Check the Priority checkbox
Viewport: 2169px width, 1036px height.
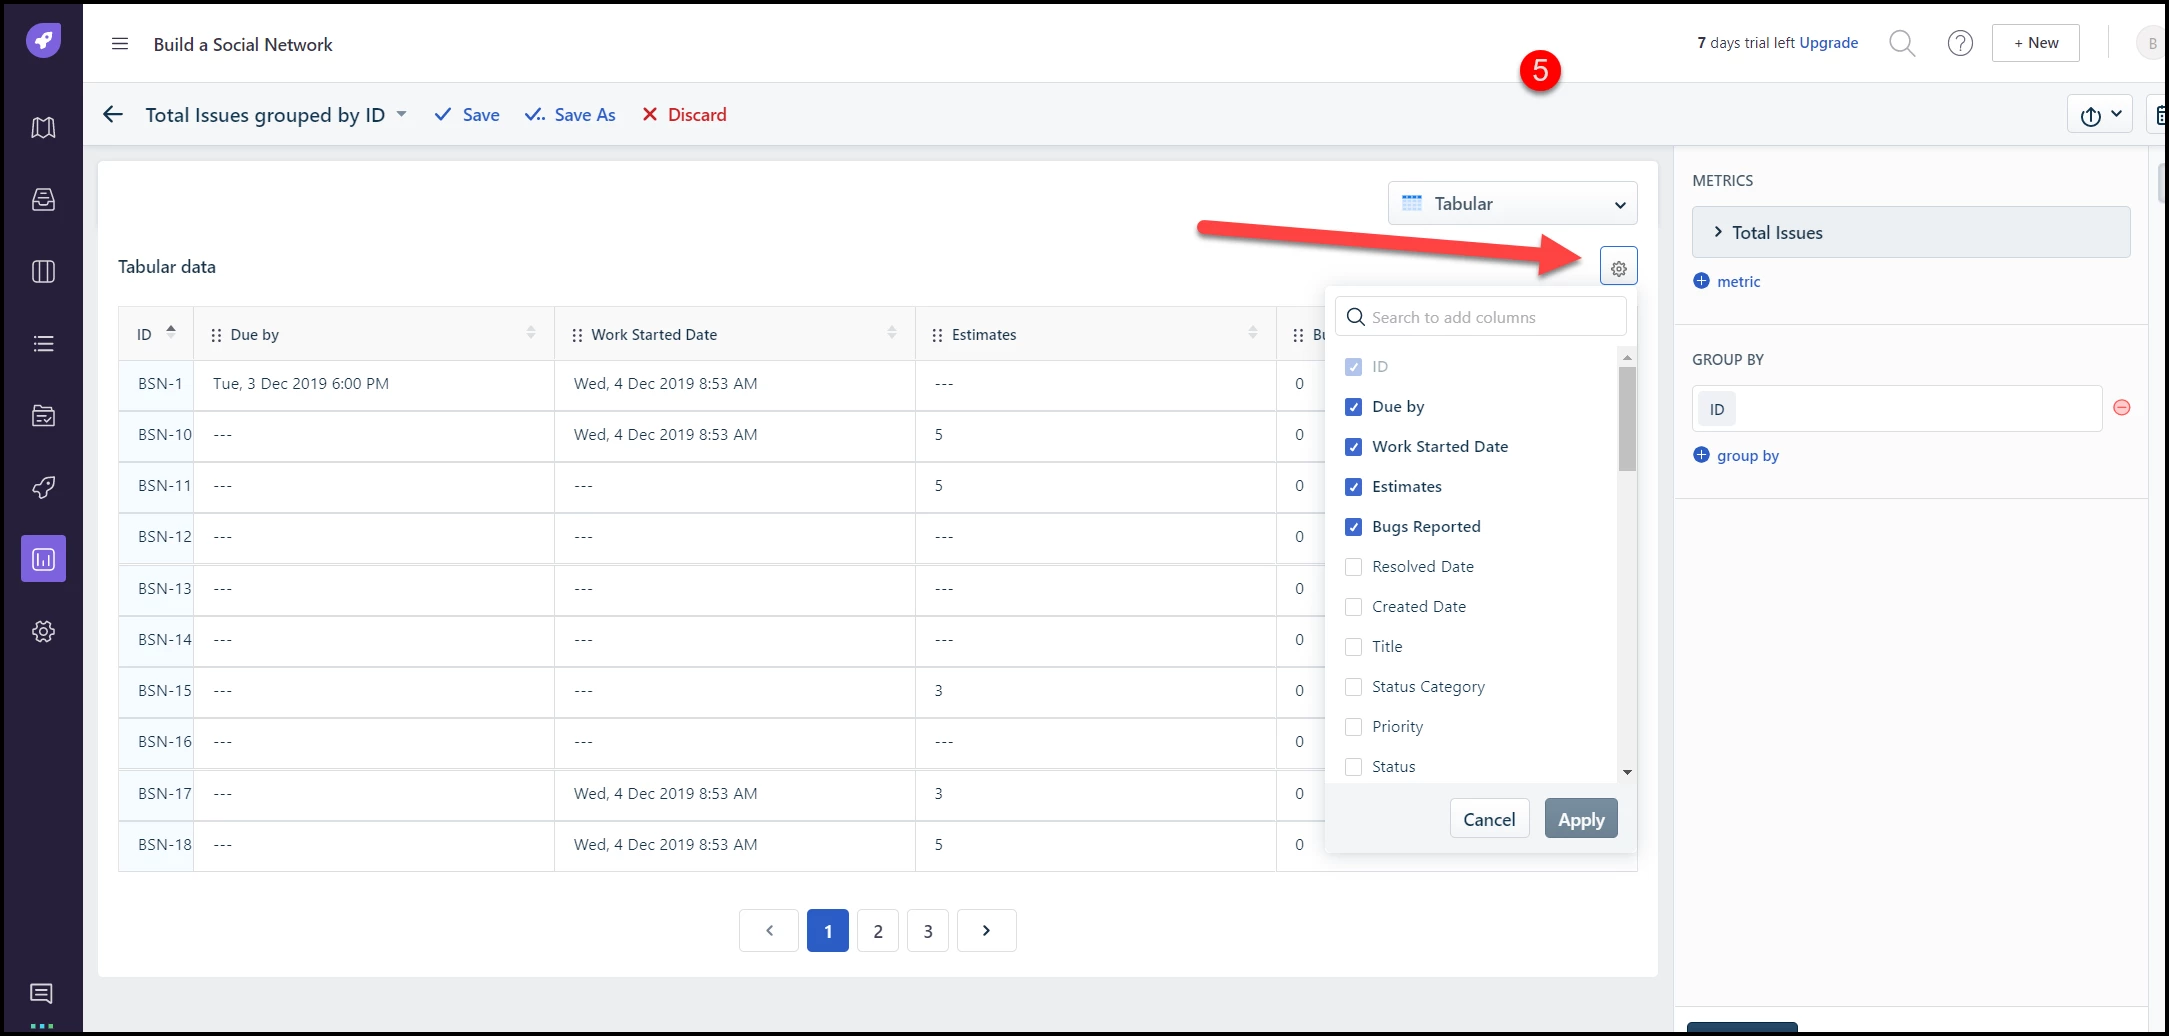coord(1353,727)
